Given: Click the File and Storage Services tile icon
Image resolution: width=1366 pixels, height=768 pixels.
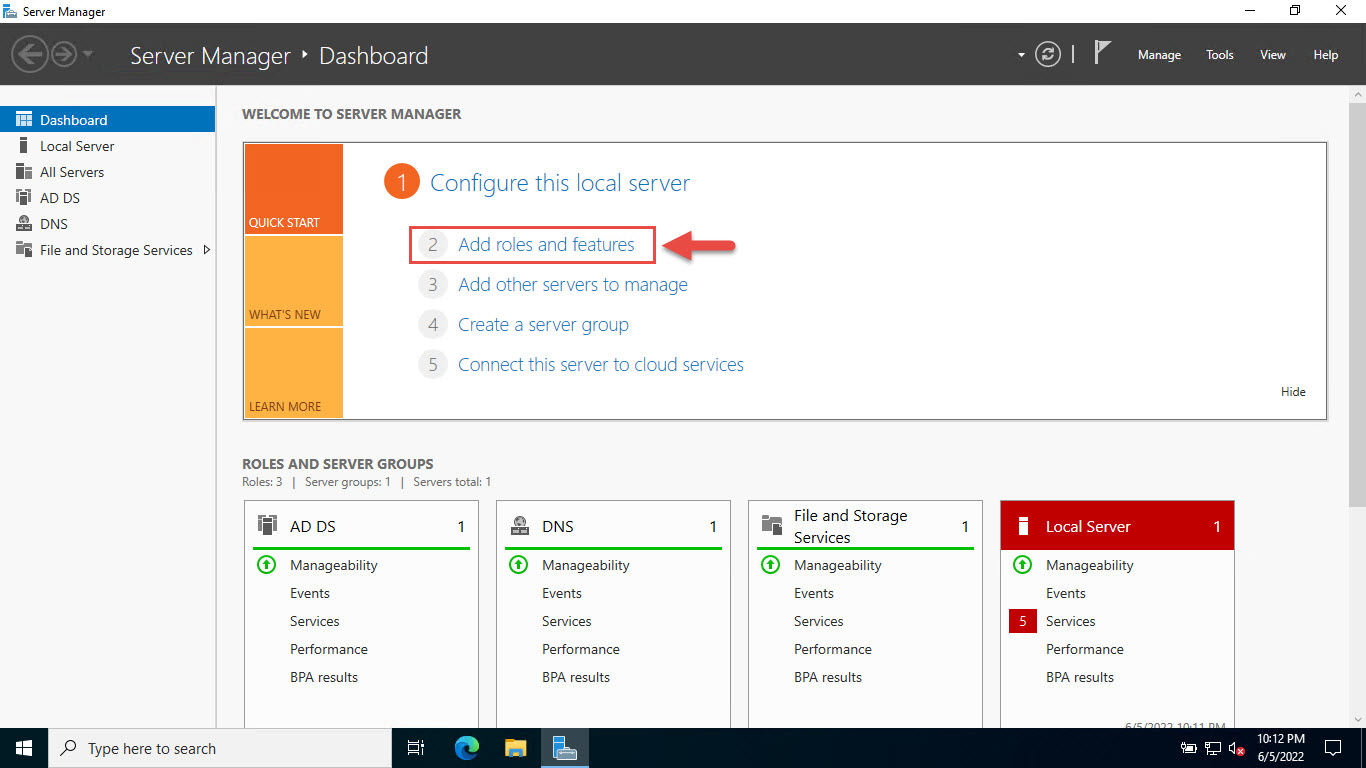Looking at the screenshot, I should (772, 525).
